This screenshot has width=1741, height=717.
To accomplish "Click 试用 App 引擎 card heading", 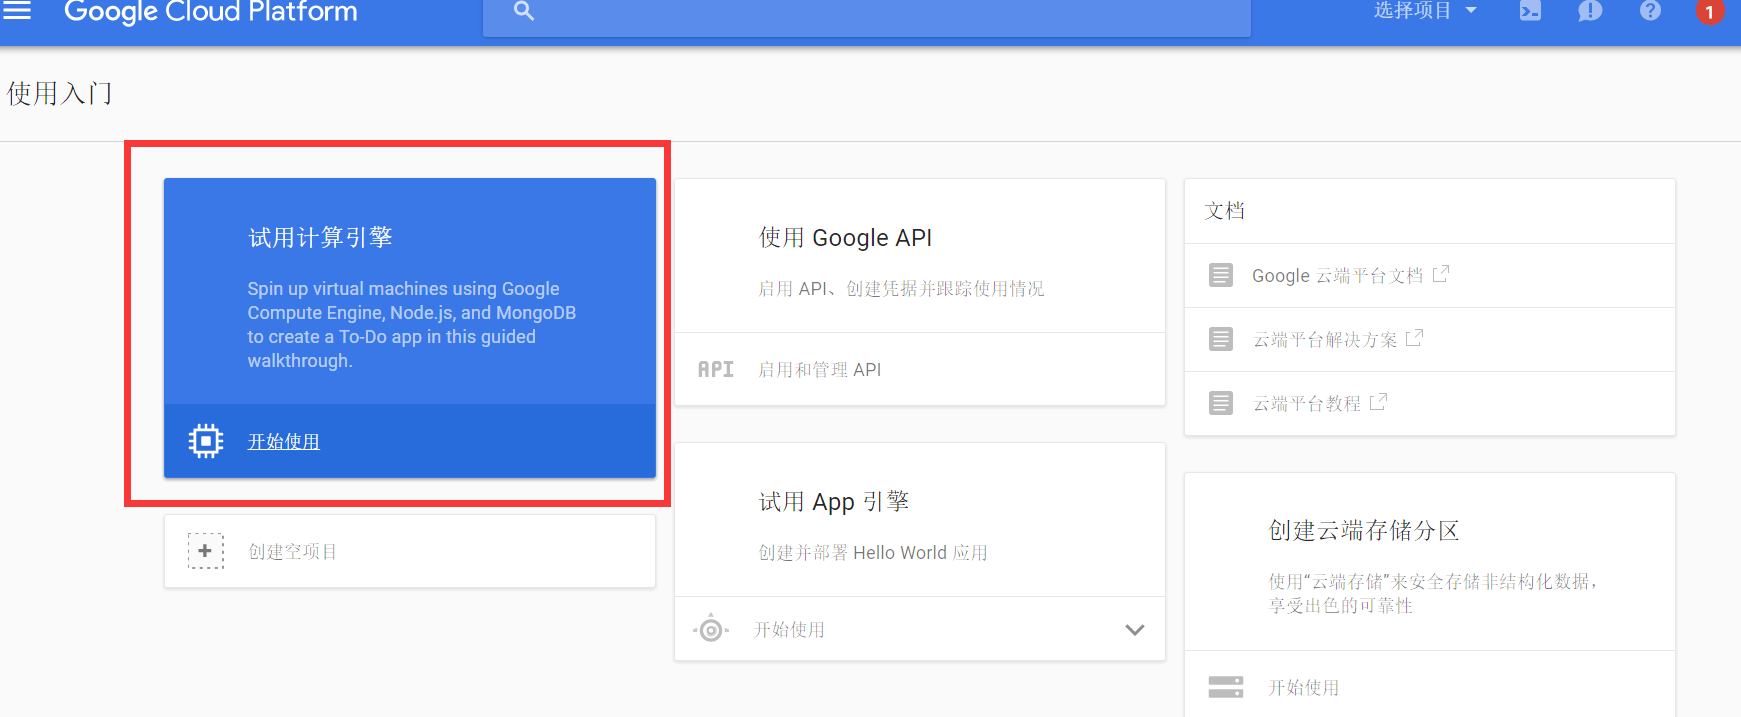I will click(833, 501).
